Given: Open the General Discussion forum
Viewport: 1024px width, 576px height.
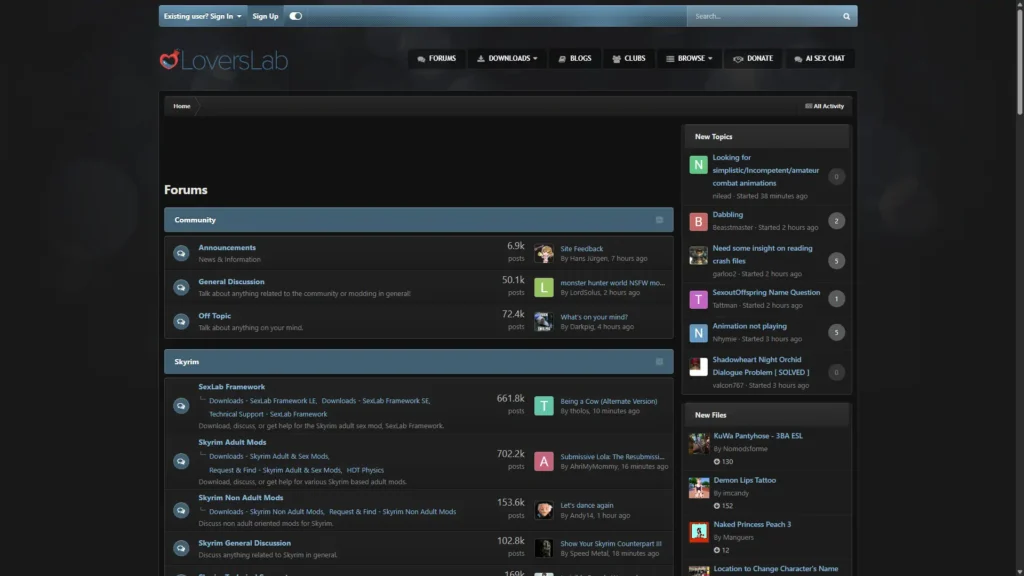Looking at the screenshot, I should coord(231,281).
